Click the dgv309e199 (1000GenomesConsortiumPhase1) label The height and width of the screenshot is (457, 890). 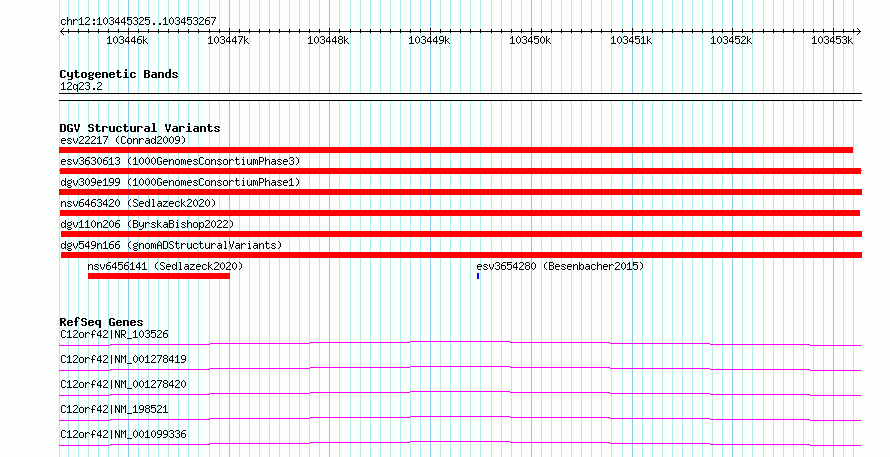click(180, 182)
